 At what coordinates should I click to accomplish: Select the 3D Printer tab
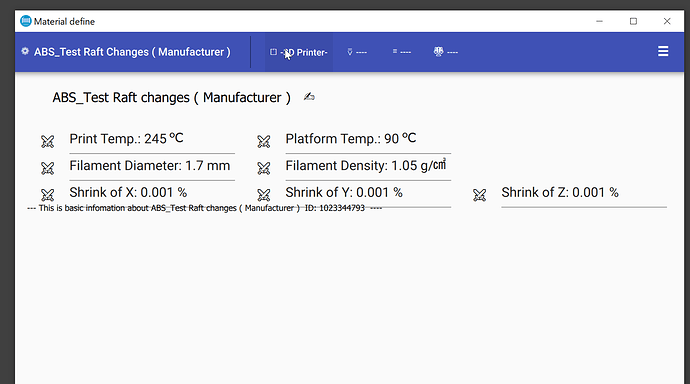coord(299,52)
